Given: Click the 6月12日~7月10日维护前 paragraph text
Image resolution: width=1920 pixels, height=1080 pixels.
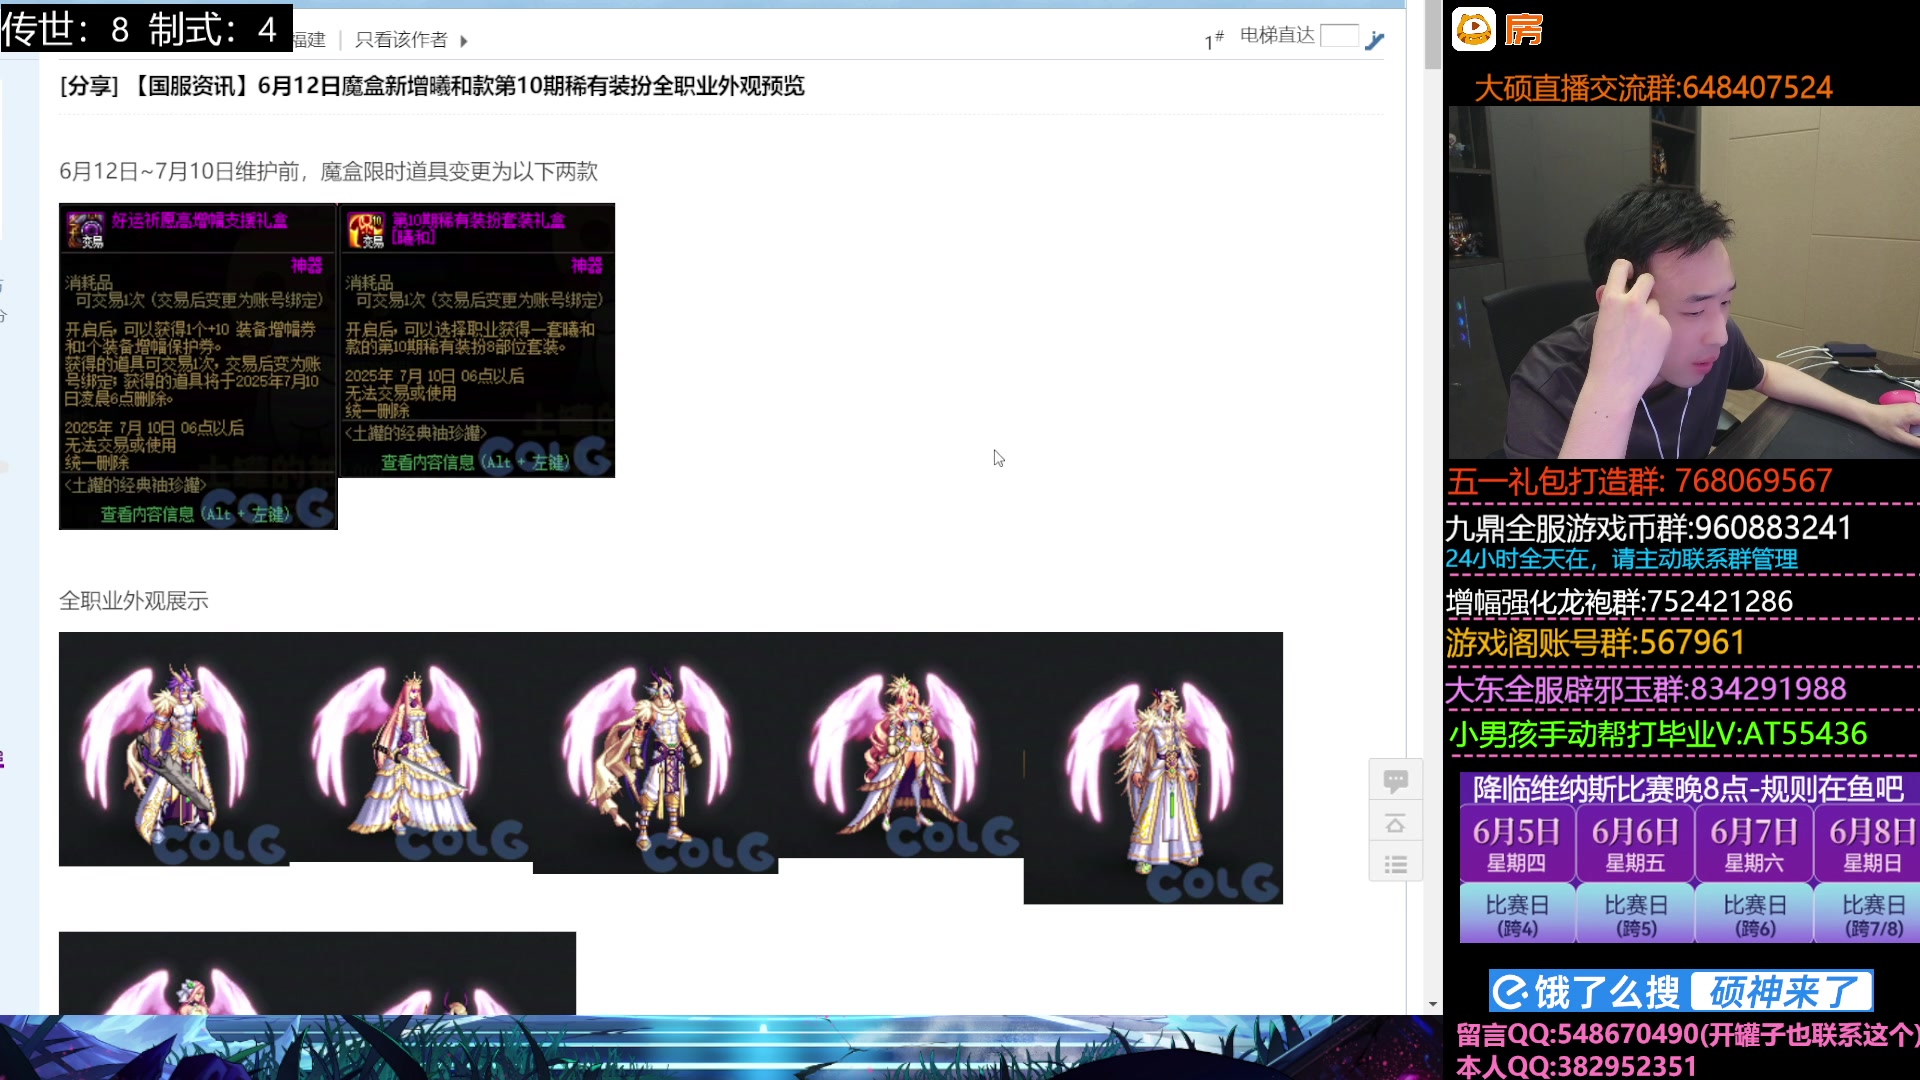Looking at the screenshot, I should click(328, 172).
